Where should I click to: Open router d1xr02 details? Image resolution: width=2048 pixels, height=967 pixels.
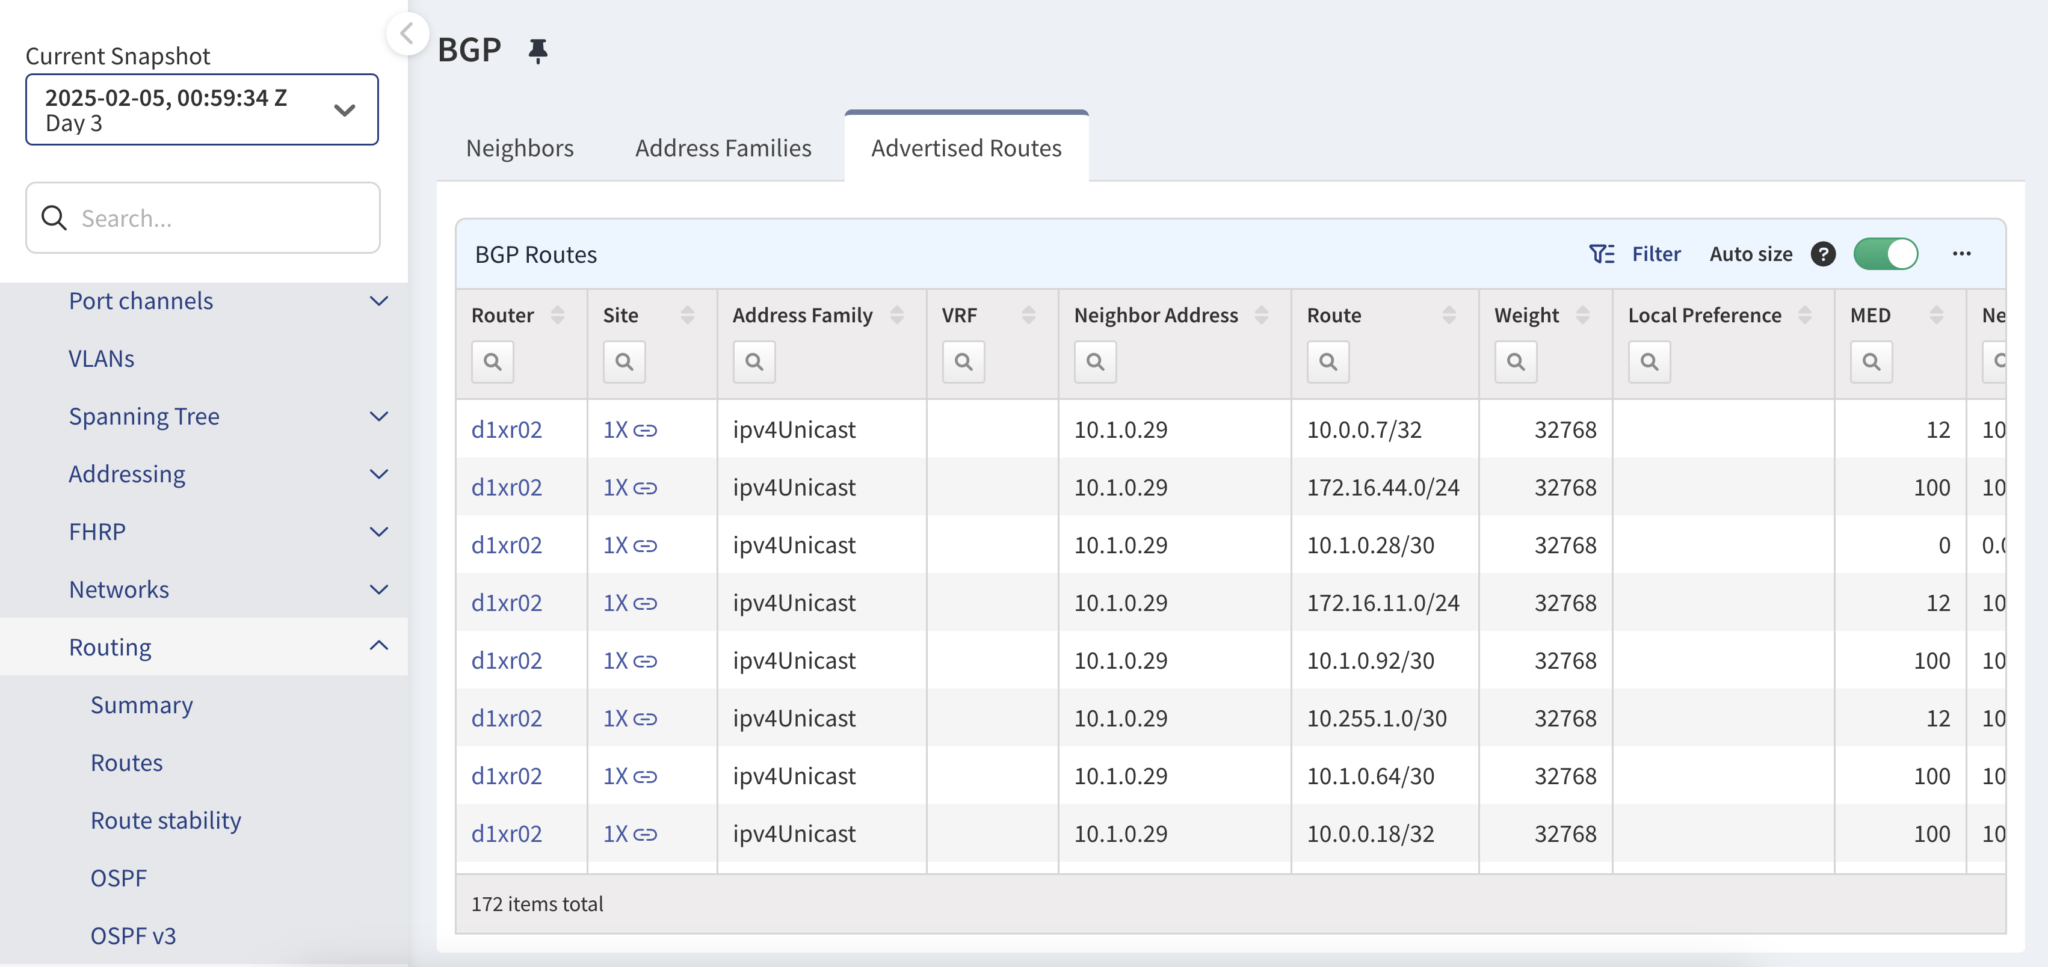507,429
